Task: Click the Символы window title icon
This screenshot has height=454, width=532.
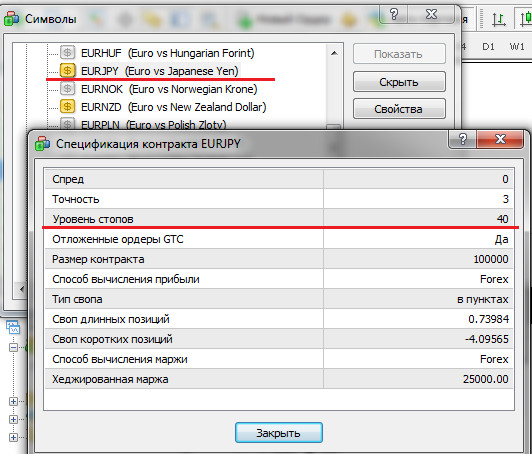Action: click(x=12, y=18)
